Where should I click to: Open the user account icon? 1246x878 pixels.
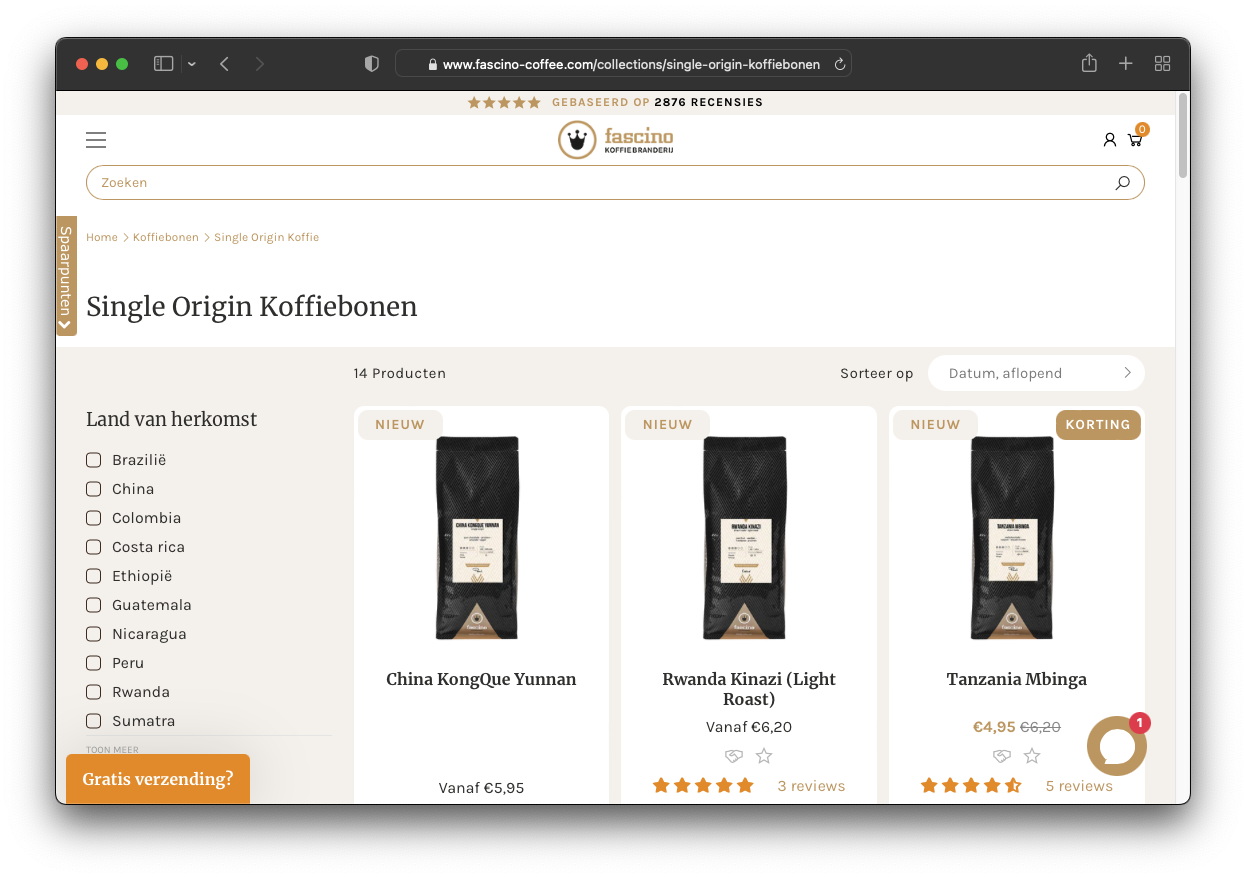coord(1109,140)
